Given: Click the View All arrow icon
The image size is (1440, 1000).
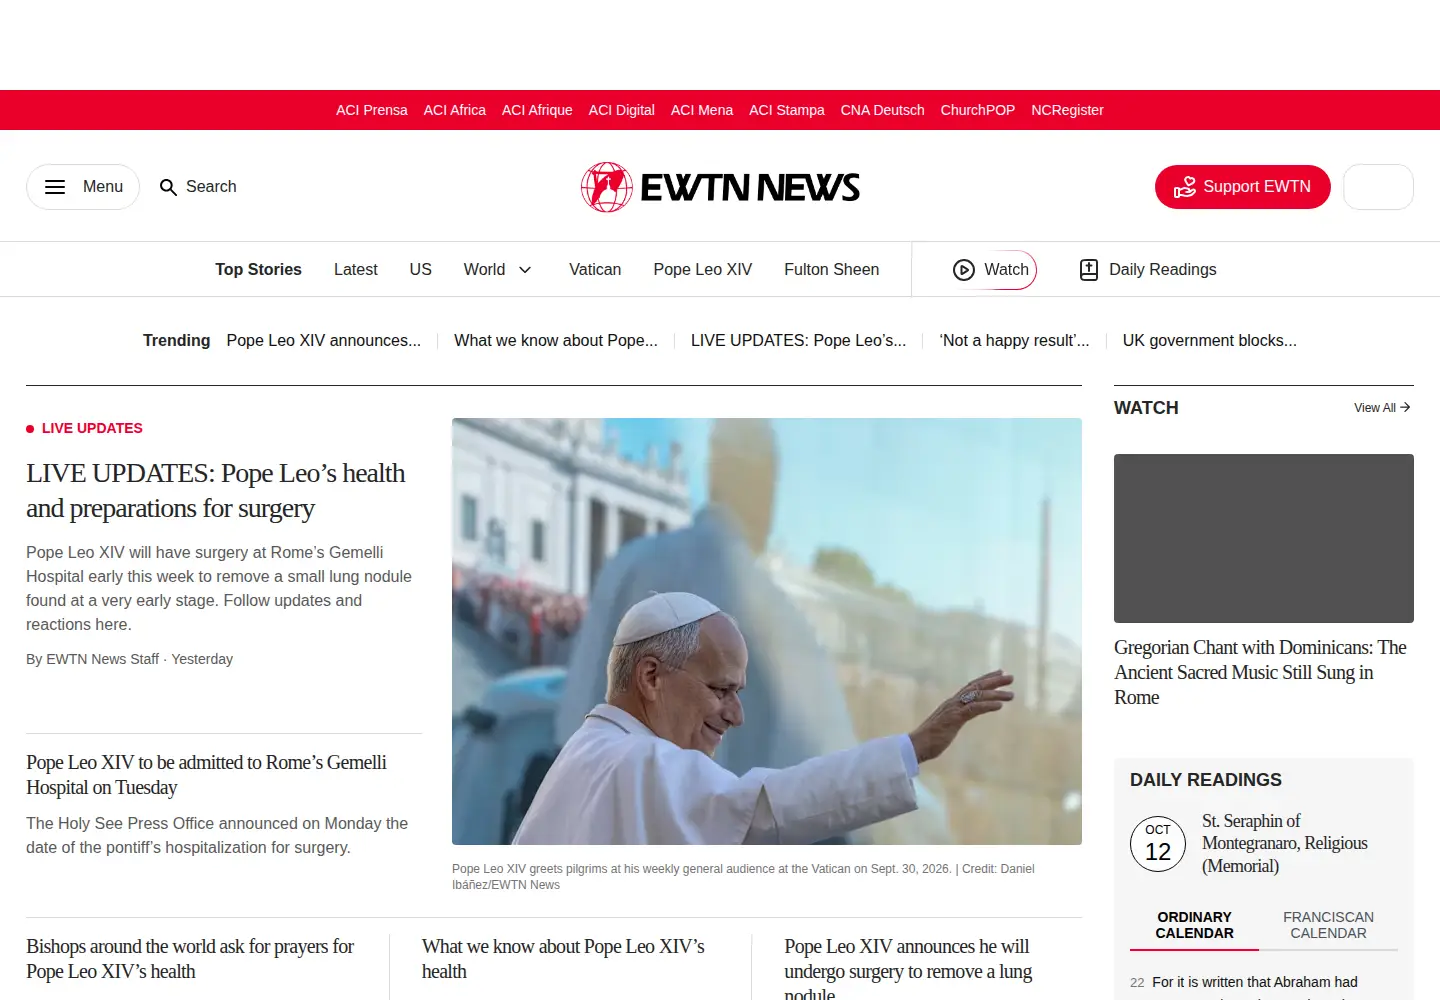Looking at the screenshot, I should coord(1405,407).
